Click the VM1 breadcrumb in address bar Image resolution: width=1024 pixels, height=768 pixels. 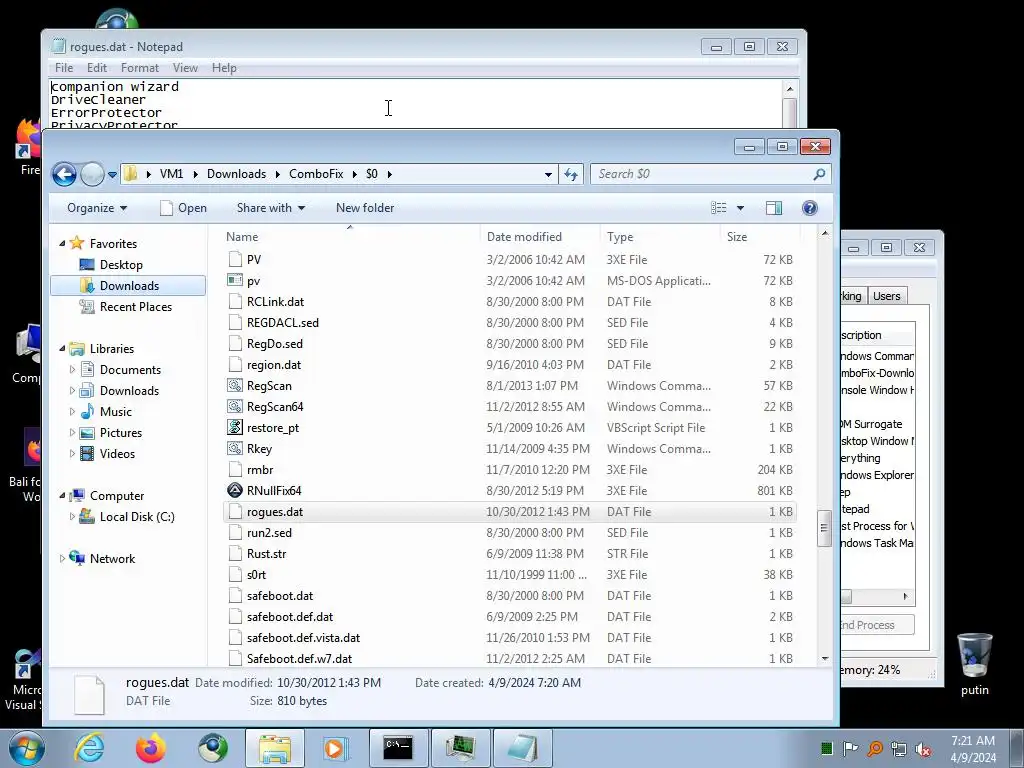171,174
